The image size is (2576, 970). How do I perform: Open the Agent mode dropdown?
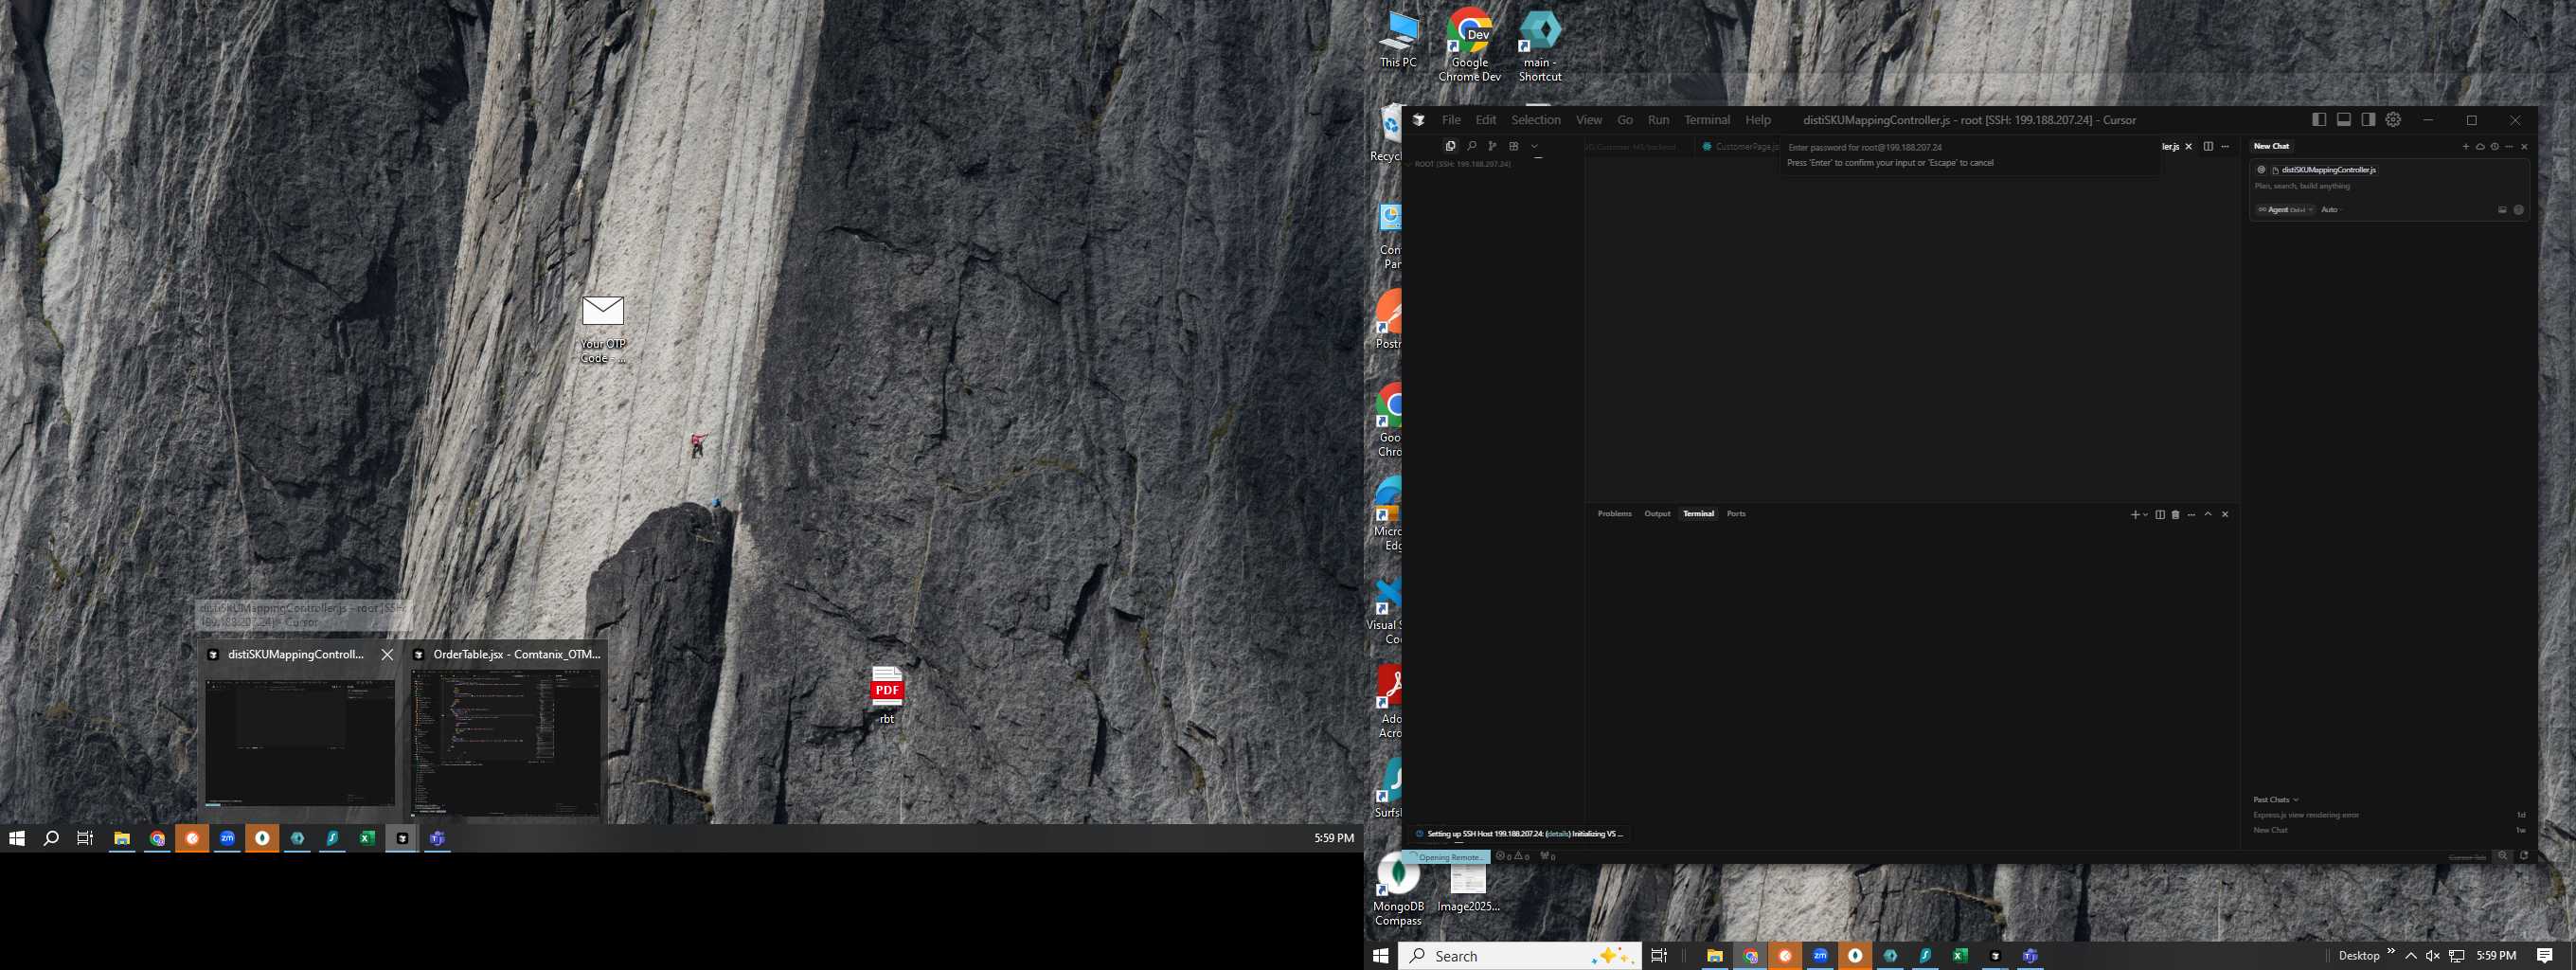2285,210
